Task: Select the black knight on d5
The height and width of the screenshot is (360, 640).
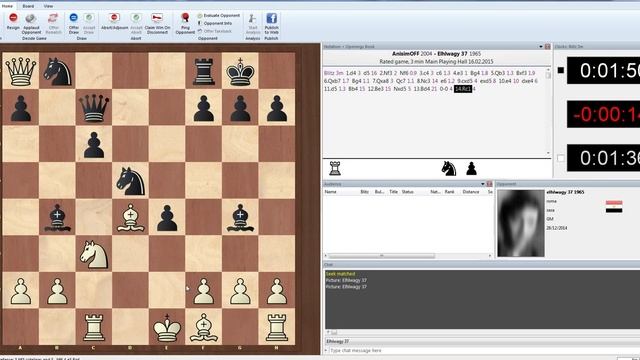Action: tap(131, 180)
